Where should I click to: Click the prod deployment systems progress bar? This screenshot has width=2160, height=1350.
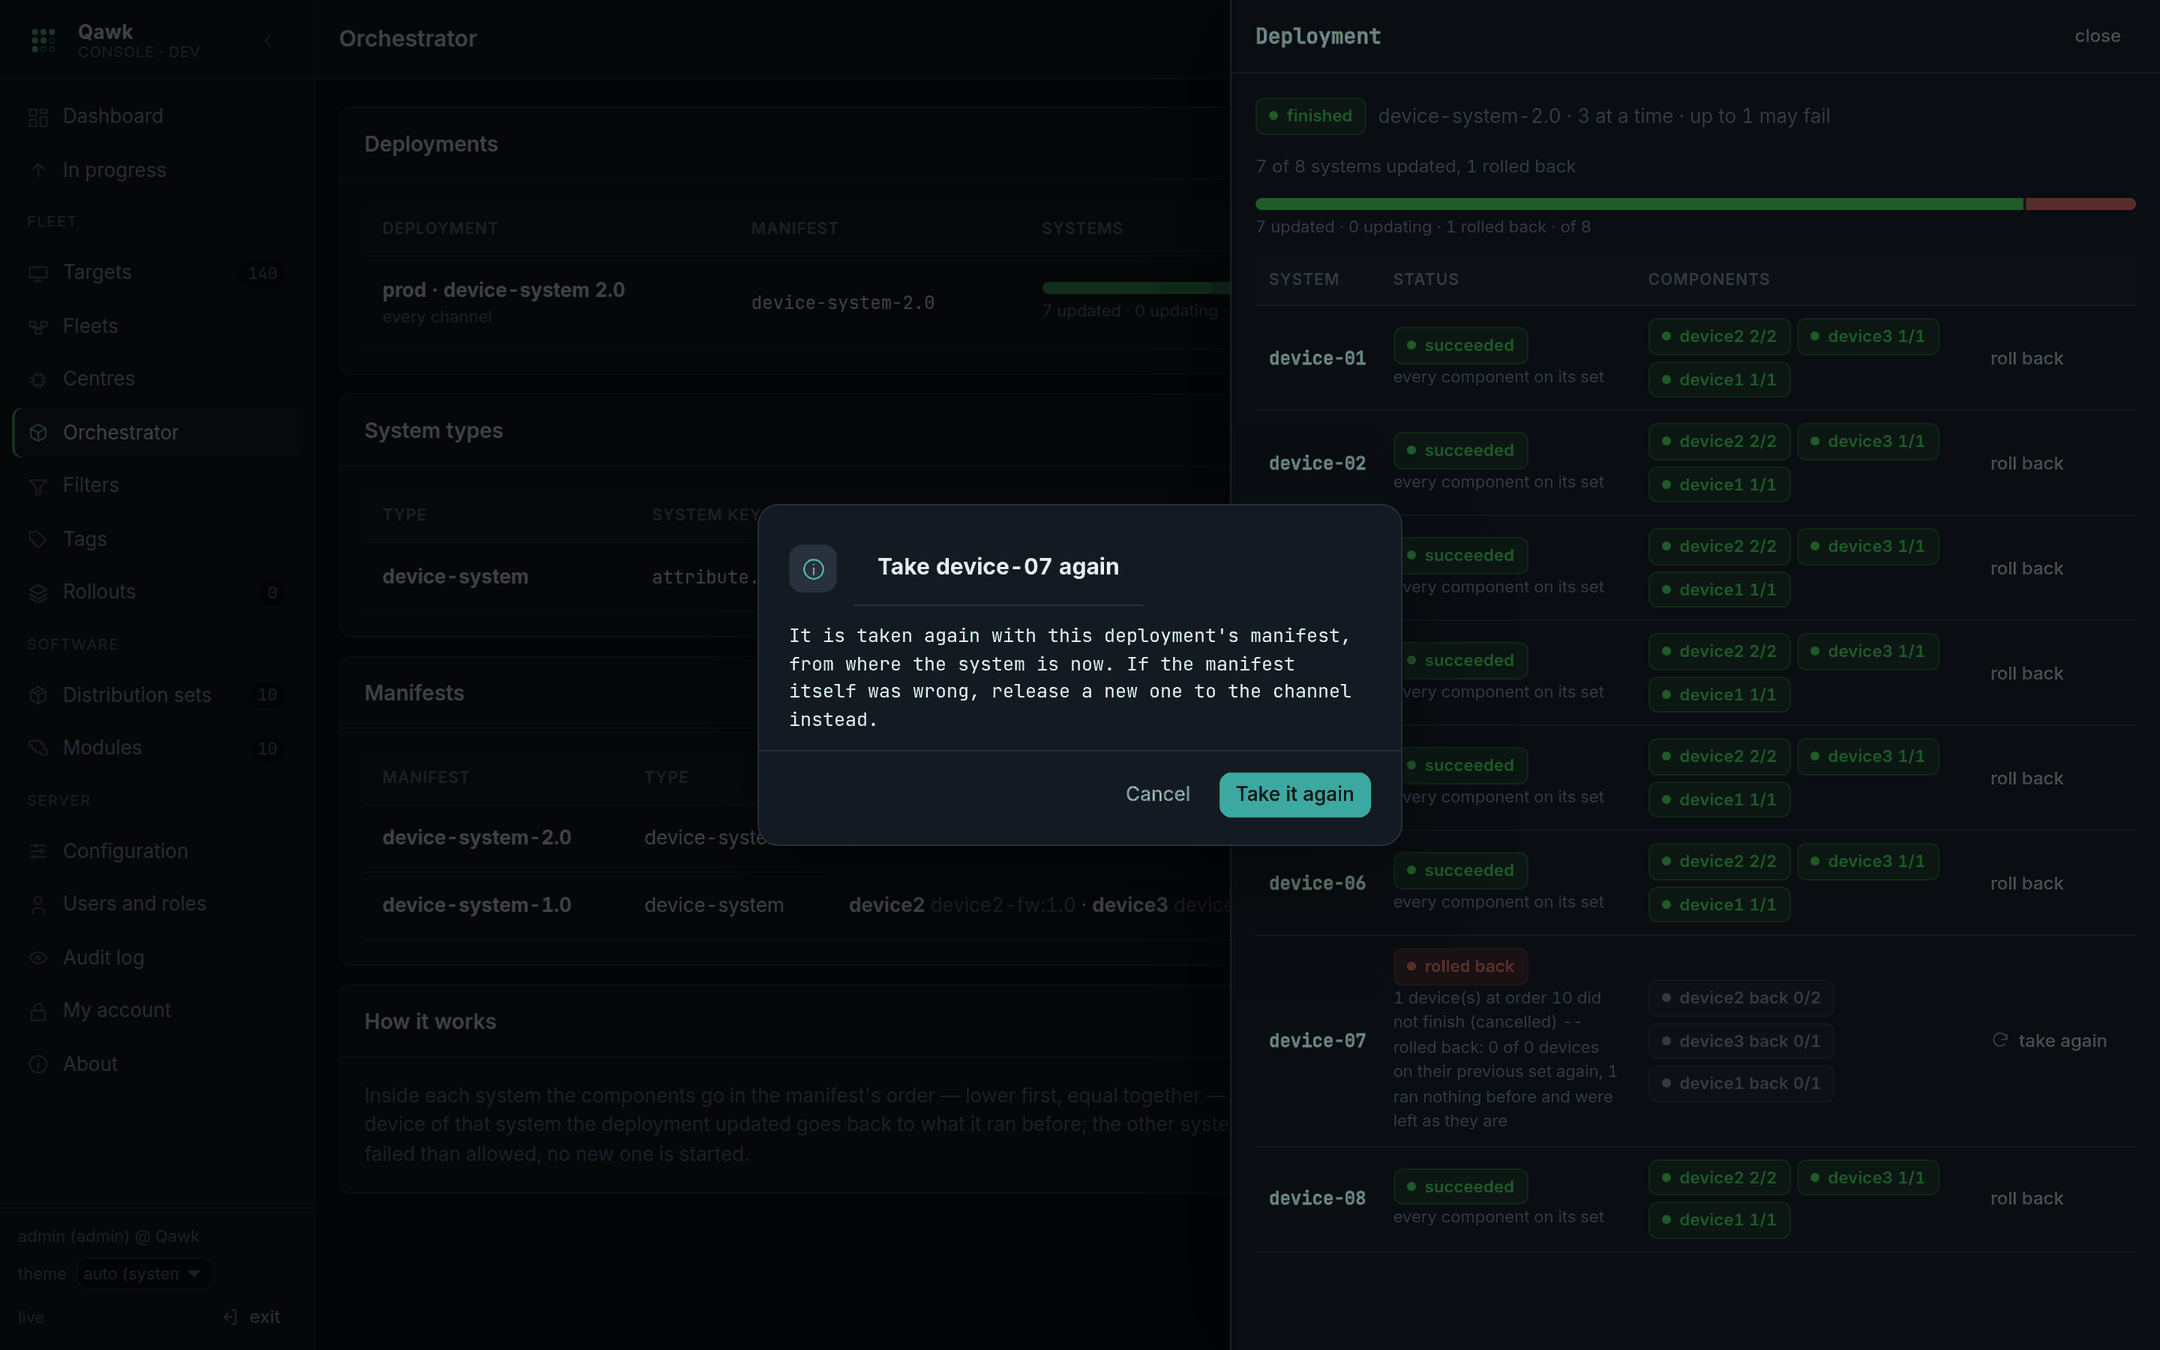point(1136,288)
